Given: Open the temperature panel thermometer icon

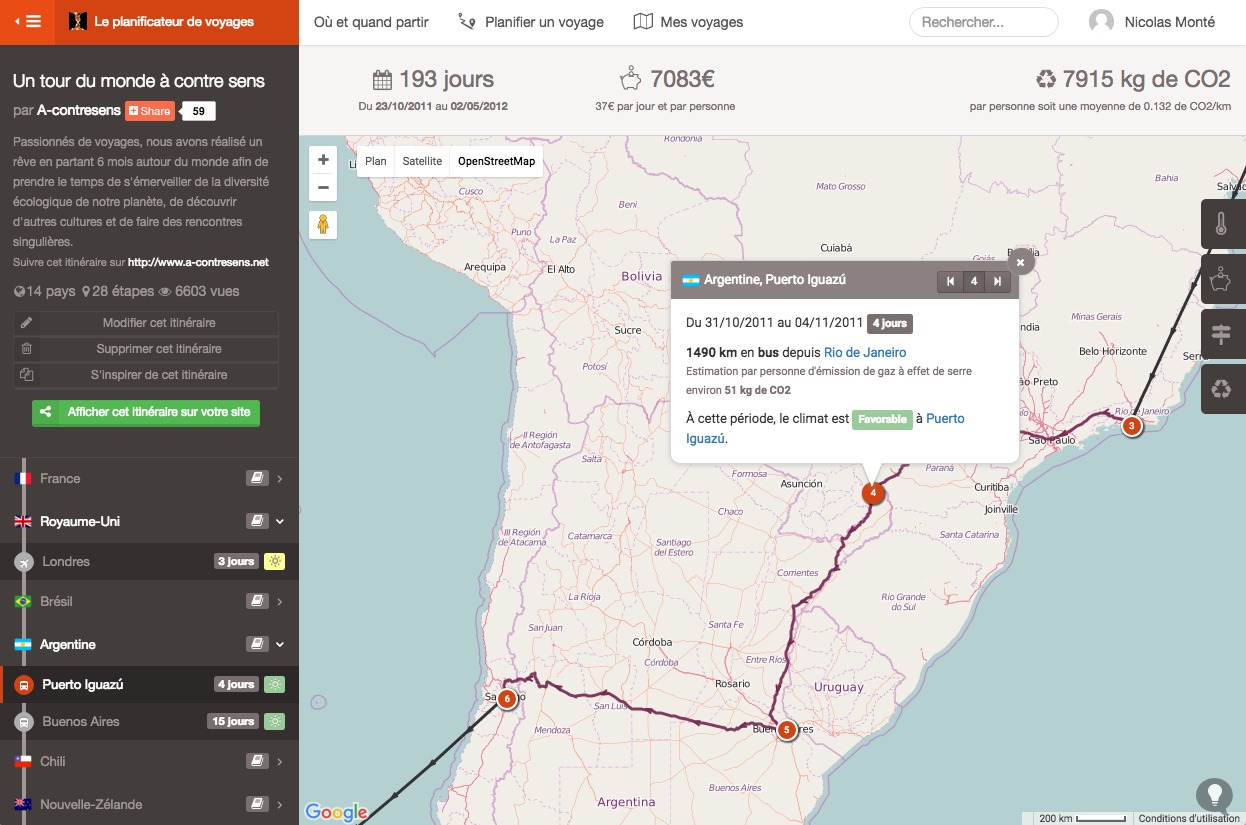Looking at the screenshot, I should pyautogui.click(x=1221, y=224).
